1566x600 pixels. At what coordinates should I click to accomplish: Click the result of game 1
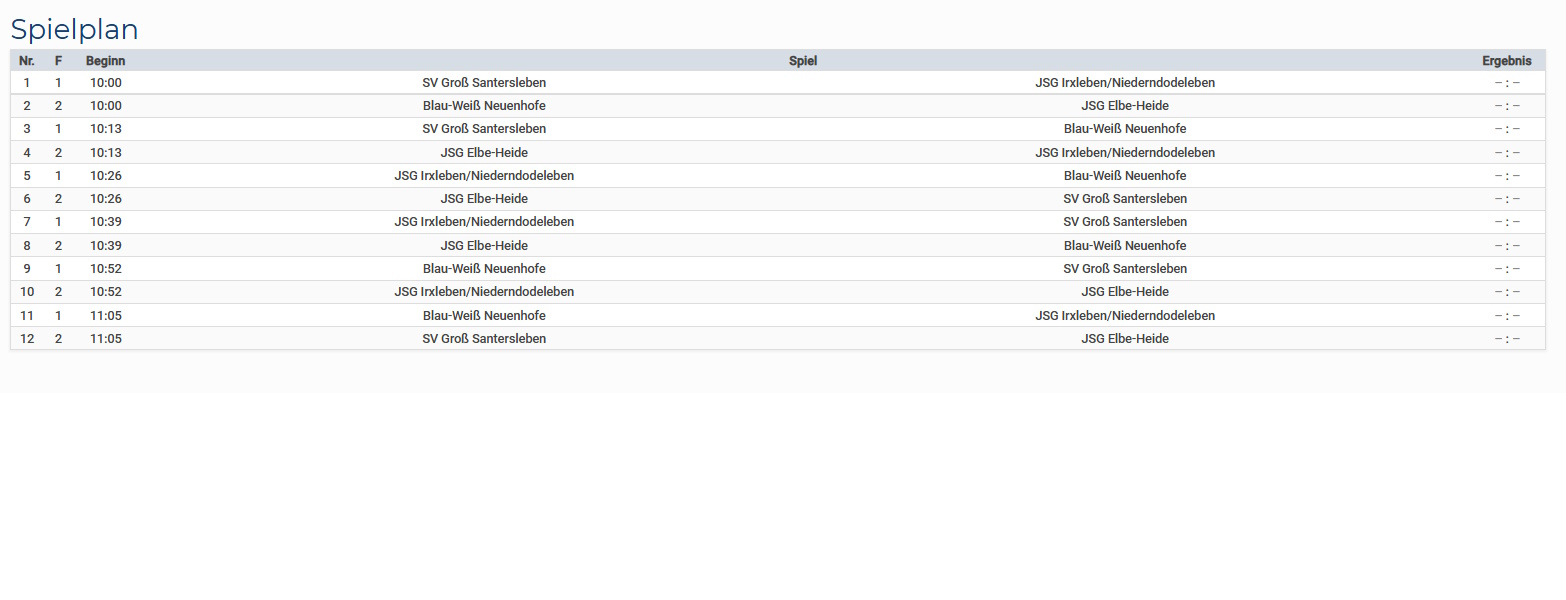(x=1507, y=83)
